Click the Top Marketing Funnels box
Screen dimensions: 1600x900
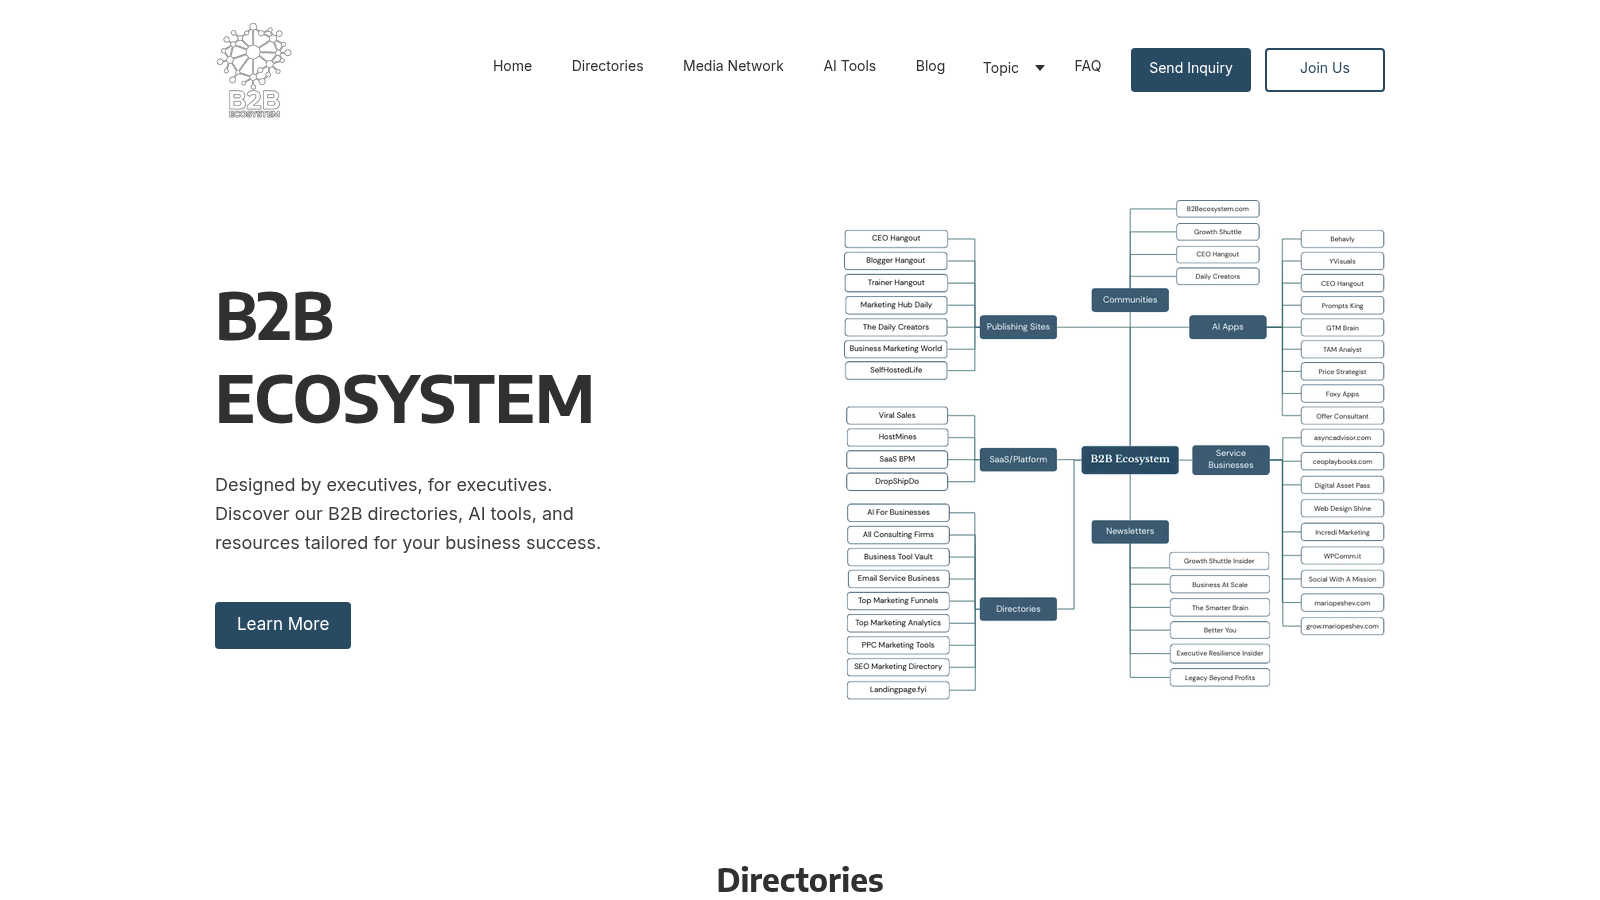click(898, 601)
